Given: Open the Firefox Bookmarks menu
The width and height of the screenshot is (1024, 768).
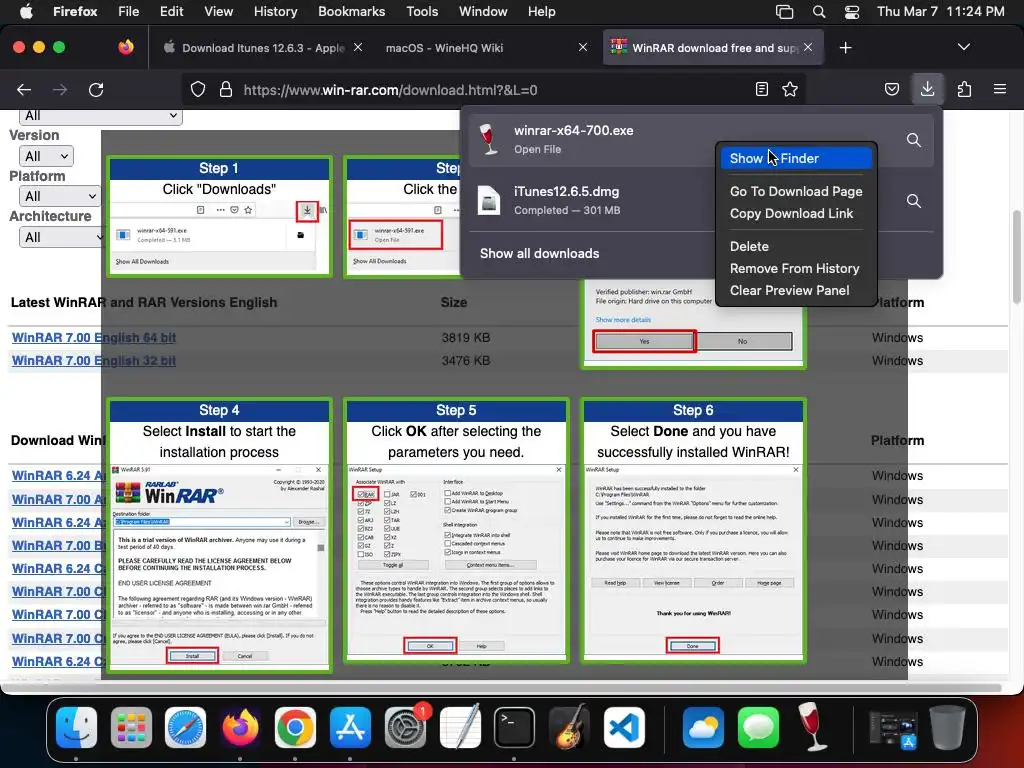Looking at the screenshot, I should coord(351,11).
